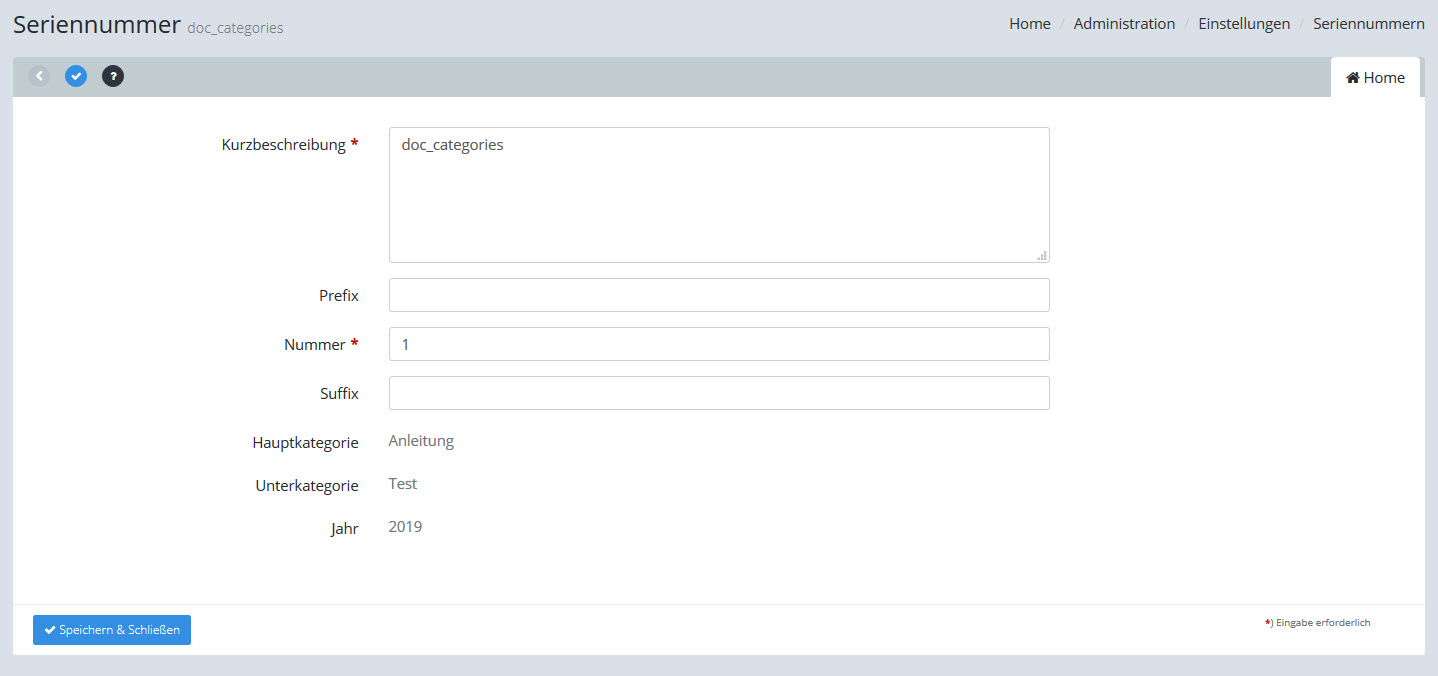This screenshot has width=1438, height=676.
Task: Click the Kurzbeschreibung field label
Action: pyautogui.click(x=283, y=145)
